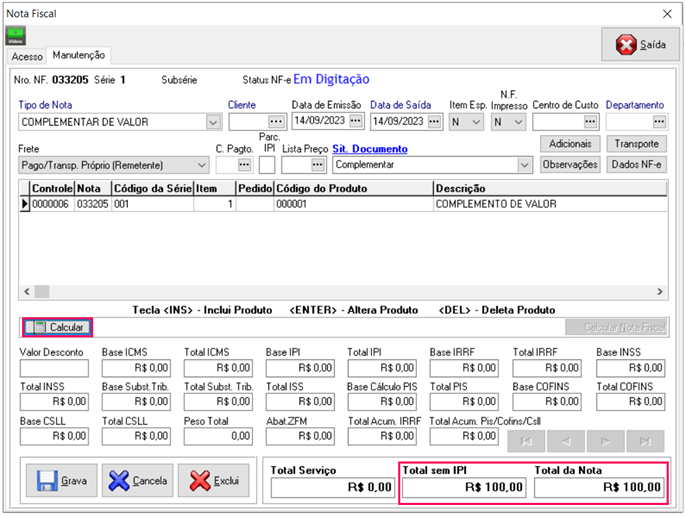Open the C. Pagto. lookup button
The width and height of the screenshot is (686, 516).
point(245,164)
